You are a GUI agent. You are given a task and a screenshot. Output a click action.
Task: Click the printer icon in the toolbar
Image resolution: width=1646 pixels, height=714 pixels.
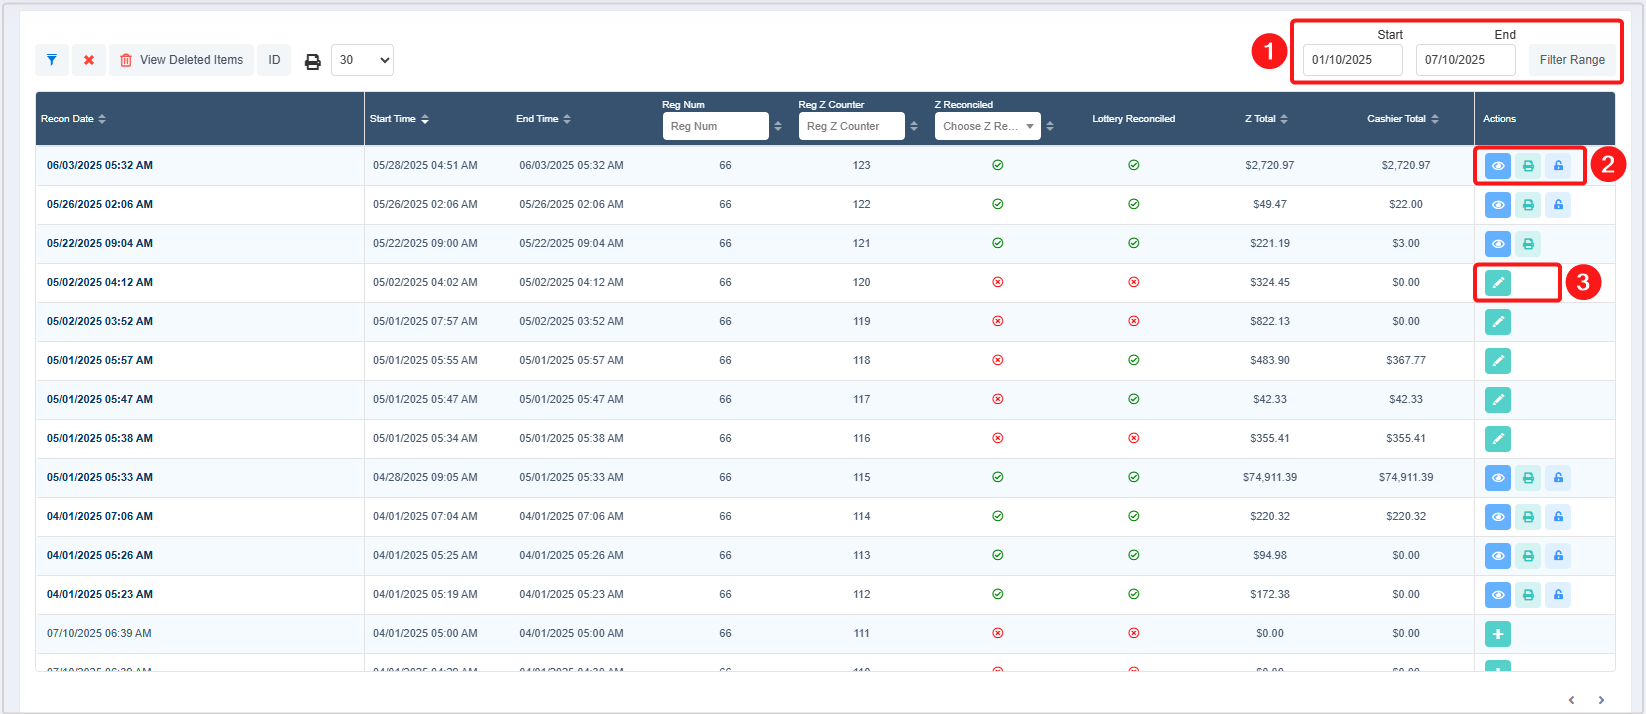tap(312, 61)
